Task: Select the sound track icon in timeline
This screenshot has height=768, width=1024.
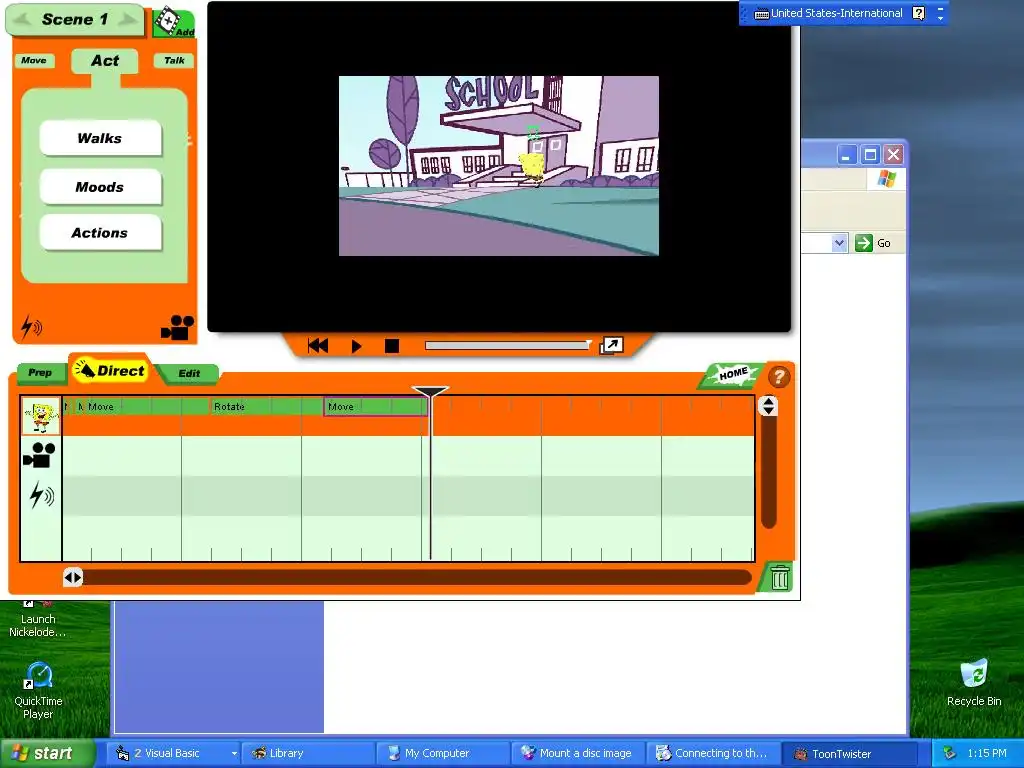Action: (40, 496)
